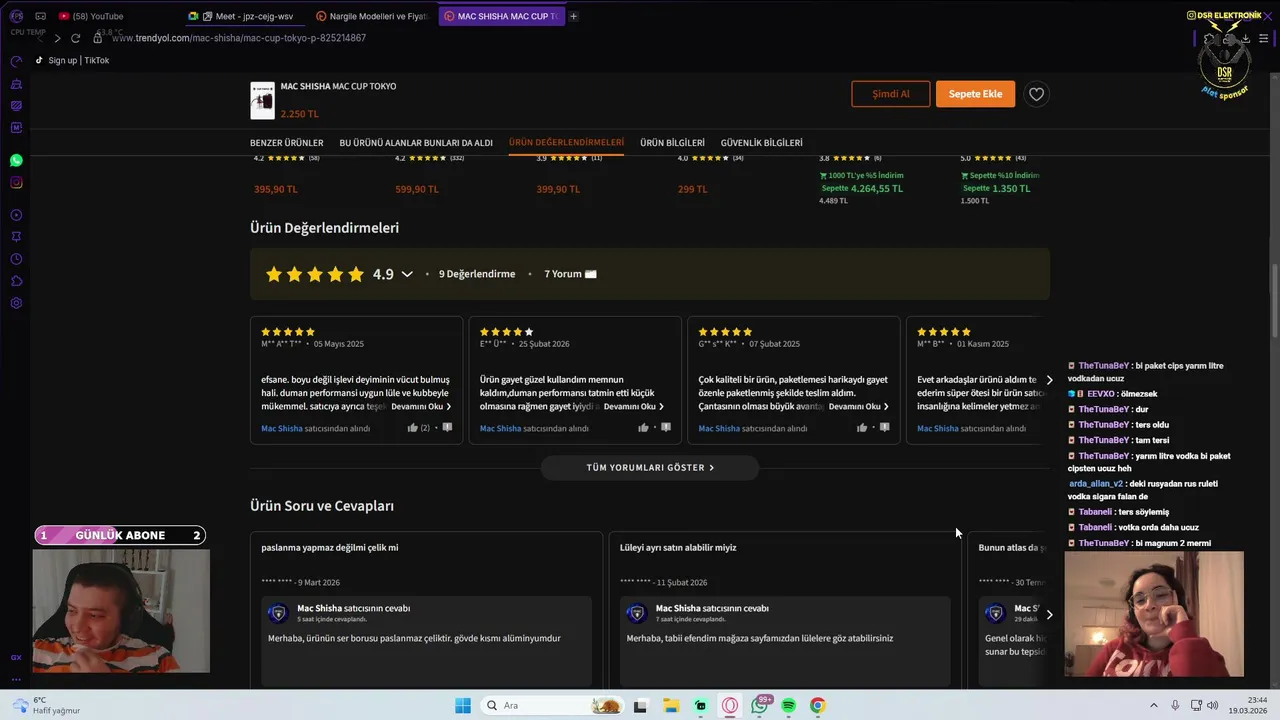Open the Güvenlik Bilgileri section tab

761,143
